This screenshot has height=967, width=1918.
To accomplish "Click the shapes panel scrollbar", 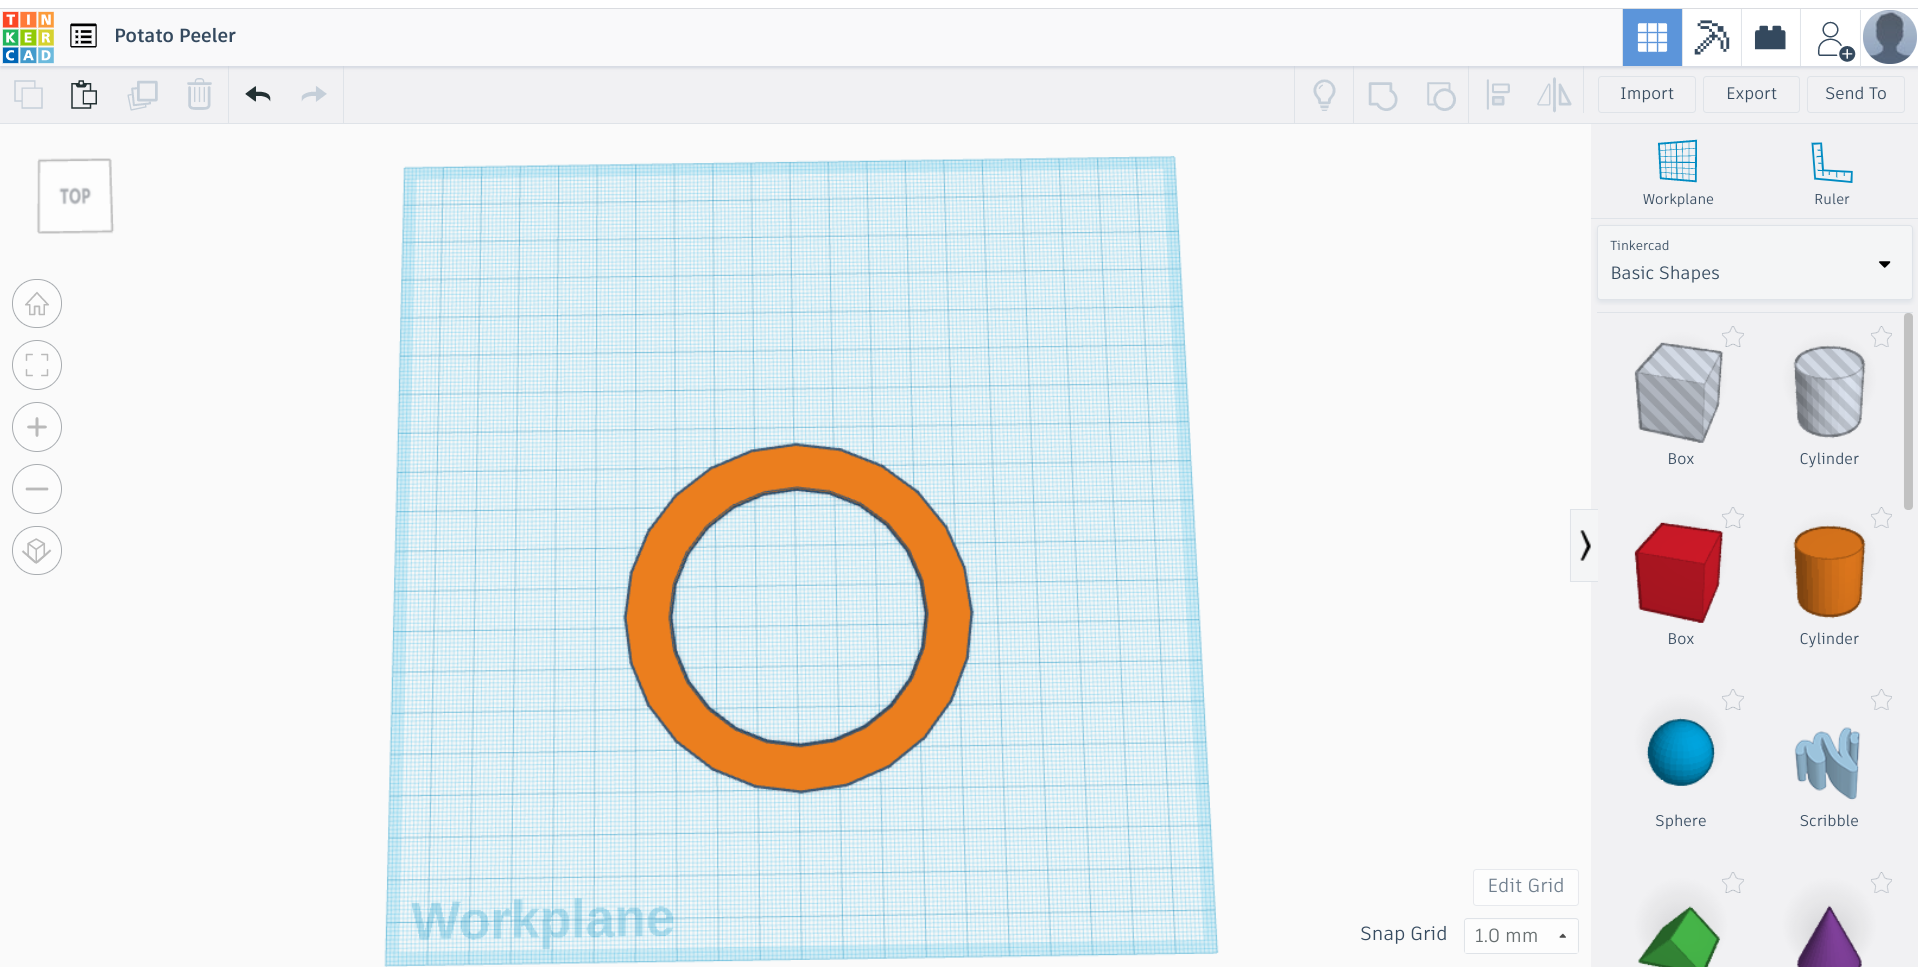I will pyautogui.click(x=1908, y=411).
